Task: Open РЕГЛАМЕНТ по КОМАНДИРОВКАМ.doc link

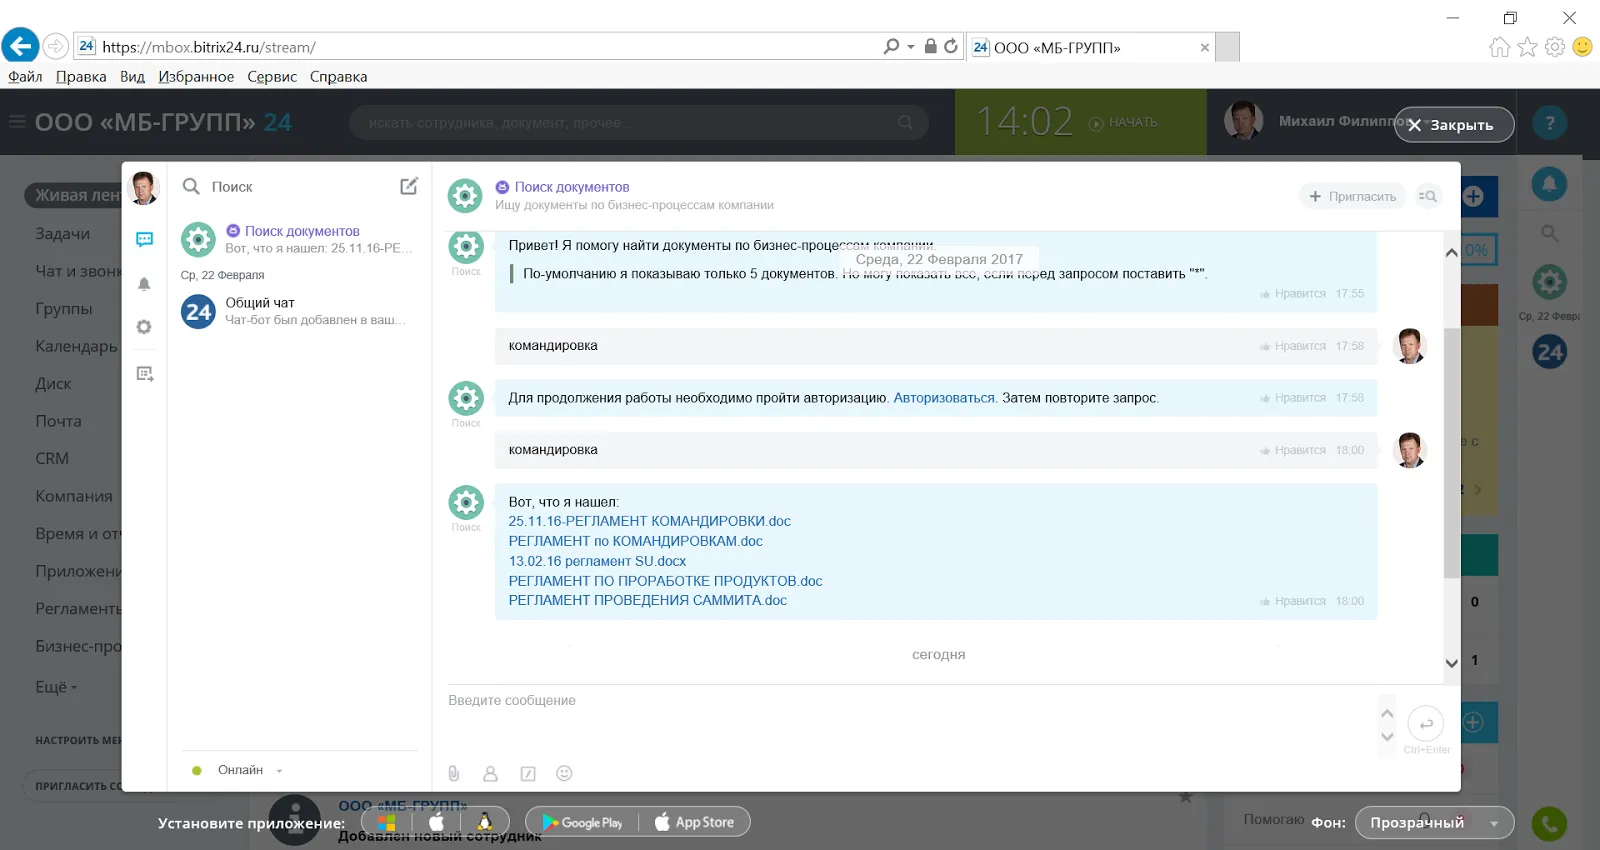Action: click(635, 541)
